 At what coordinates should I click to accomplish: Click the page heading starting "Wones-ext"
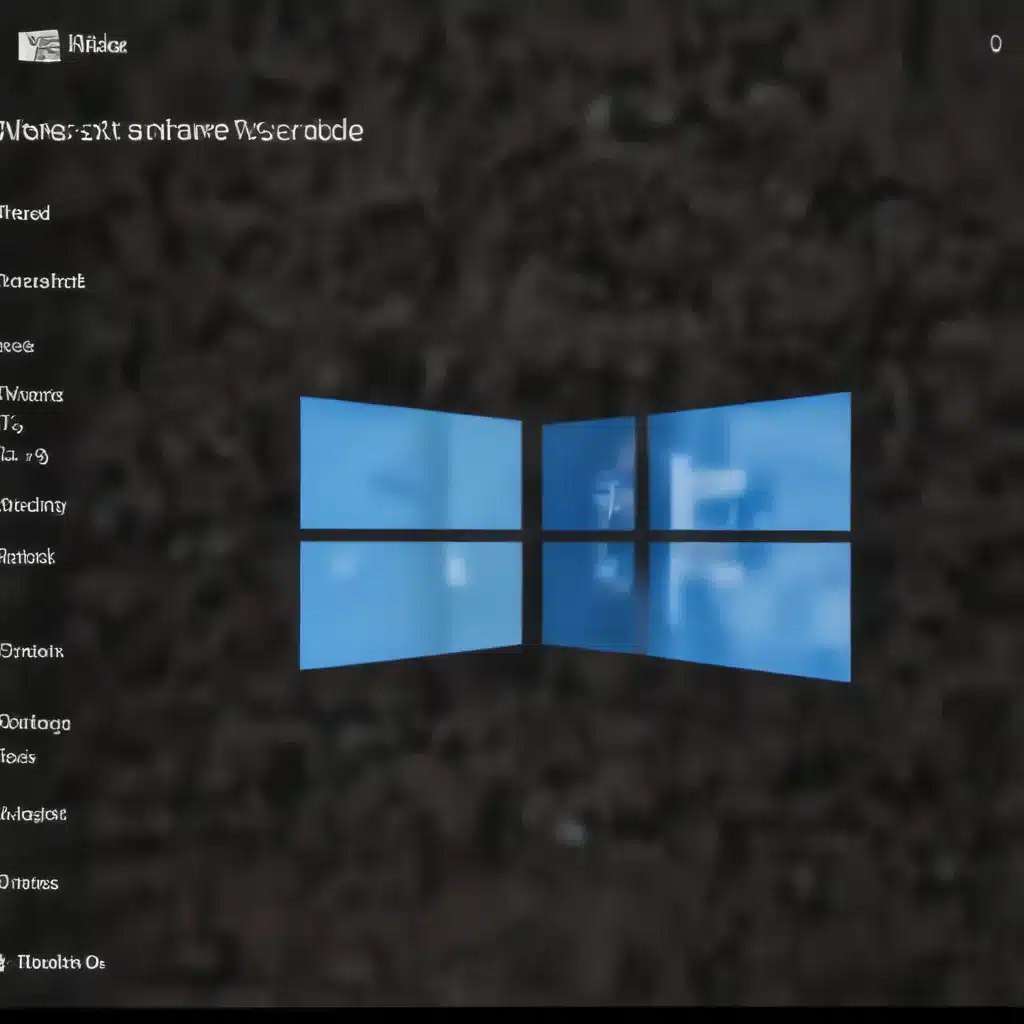(182, 131)
